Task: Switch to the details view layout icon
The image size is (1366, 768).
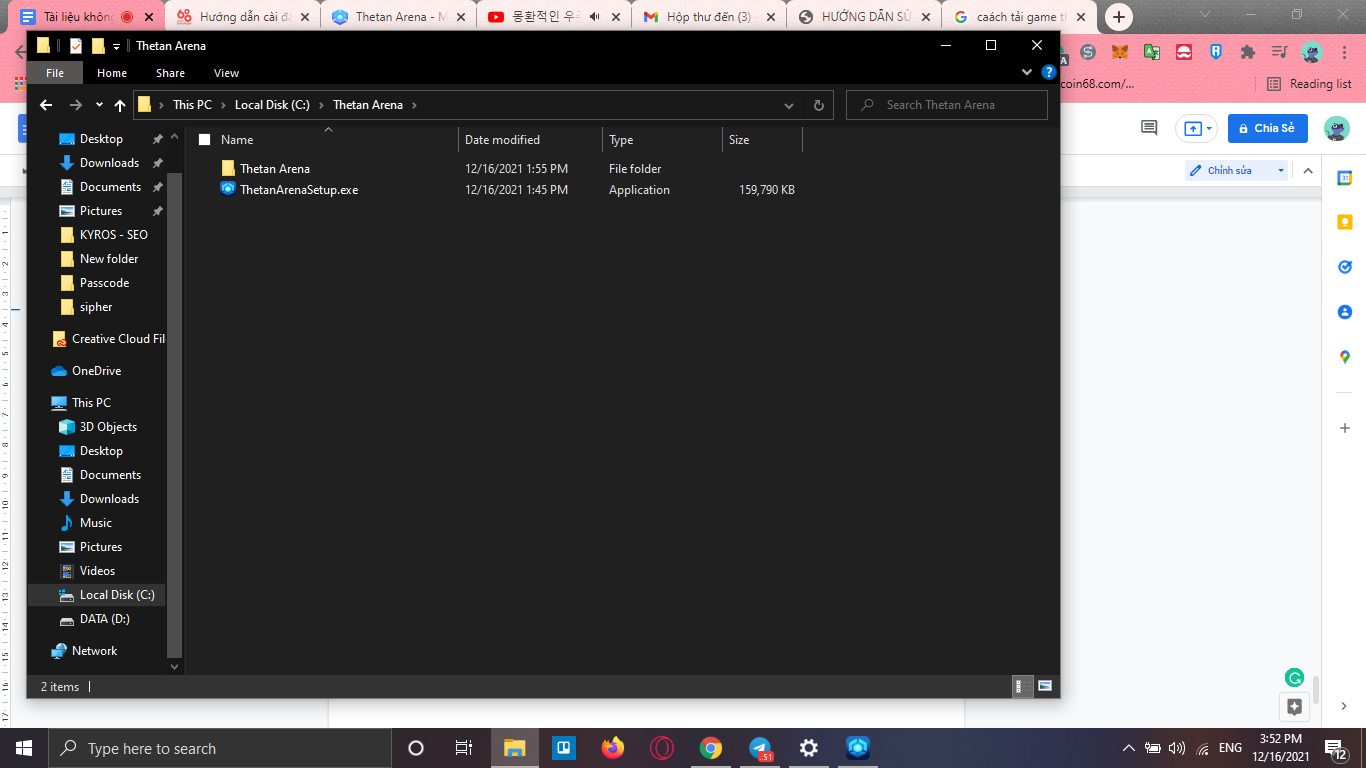Action: pyautogui.click(x=1023, y=686)
